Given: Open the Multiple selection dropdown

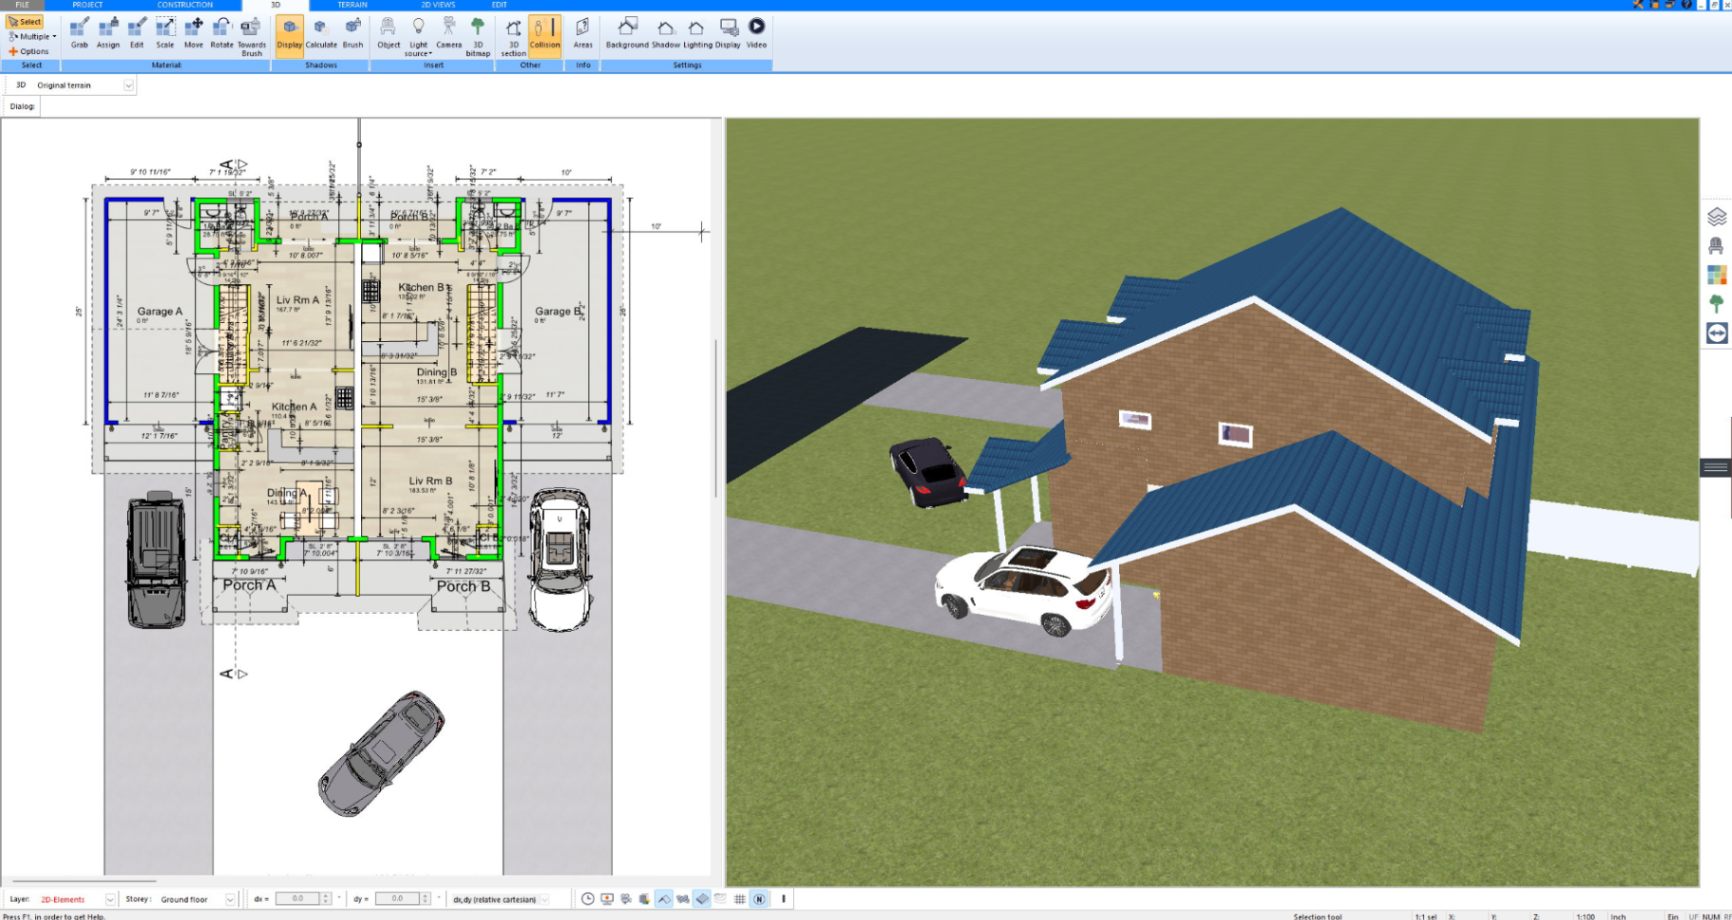Looking at the screenshot, I should (x=33, y=36).
